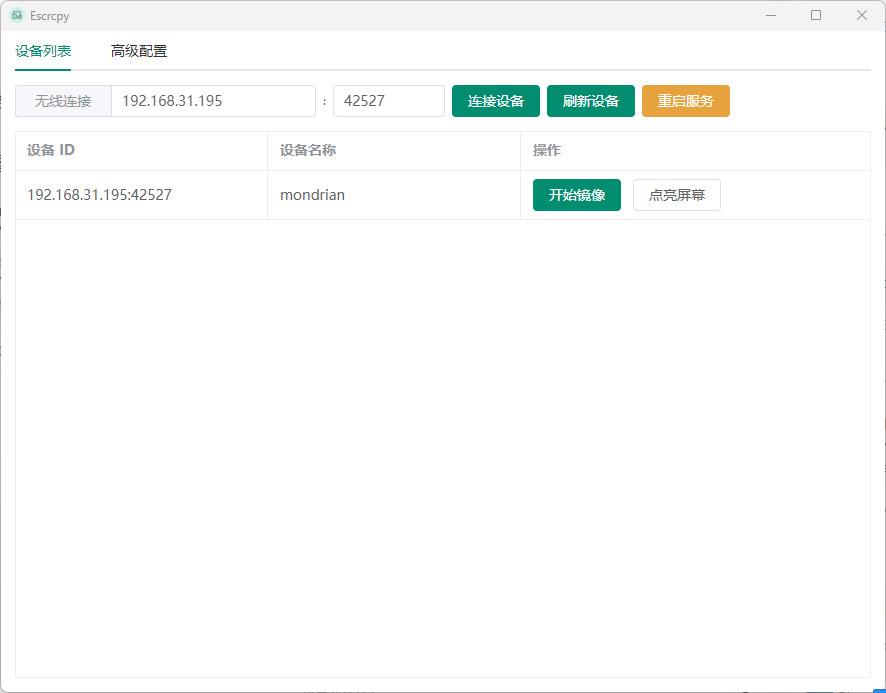Screen dimensions: 886x693
Task: Click the Escrcpy app icon in title bar
Action: (x=17, y=15)
